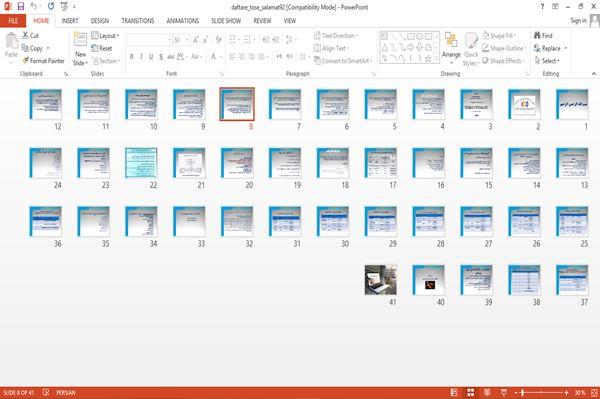
Task: Click the Undo arrow icon
Action: [34, 6]
